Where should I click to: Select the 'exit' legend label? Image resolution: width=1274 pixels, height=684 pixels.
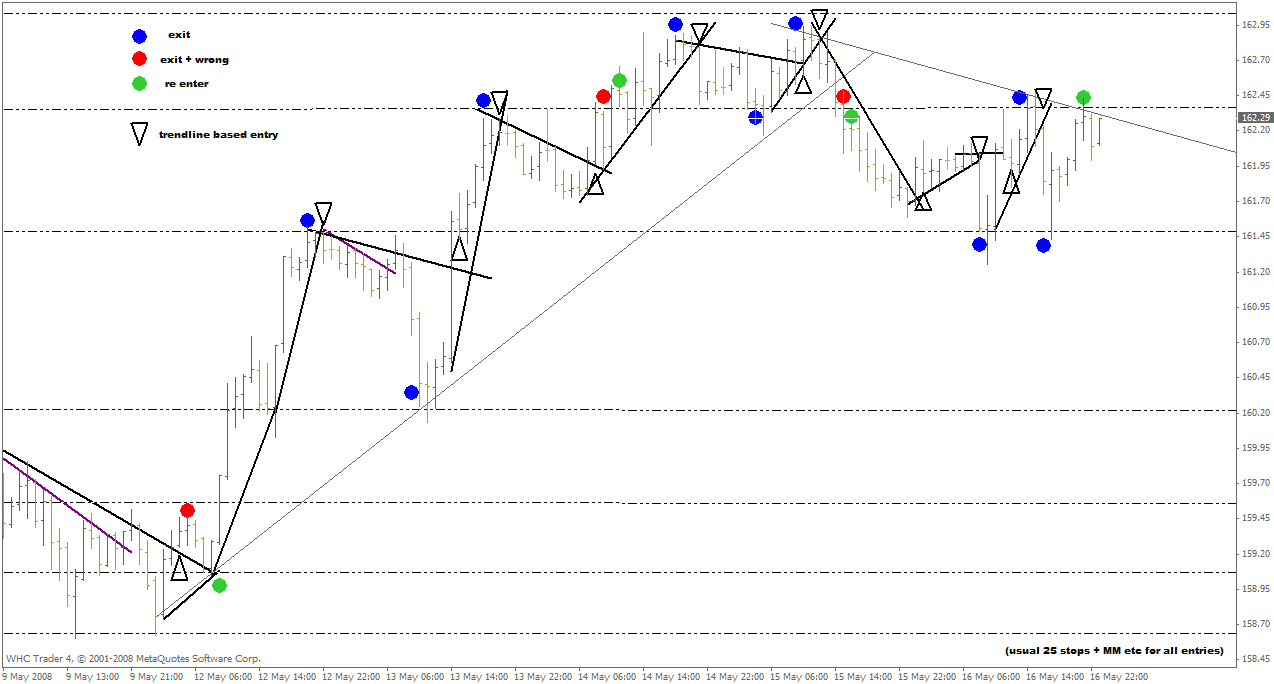(179, 35)
